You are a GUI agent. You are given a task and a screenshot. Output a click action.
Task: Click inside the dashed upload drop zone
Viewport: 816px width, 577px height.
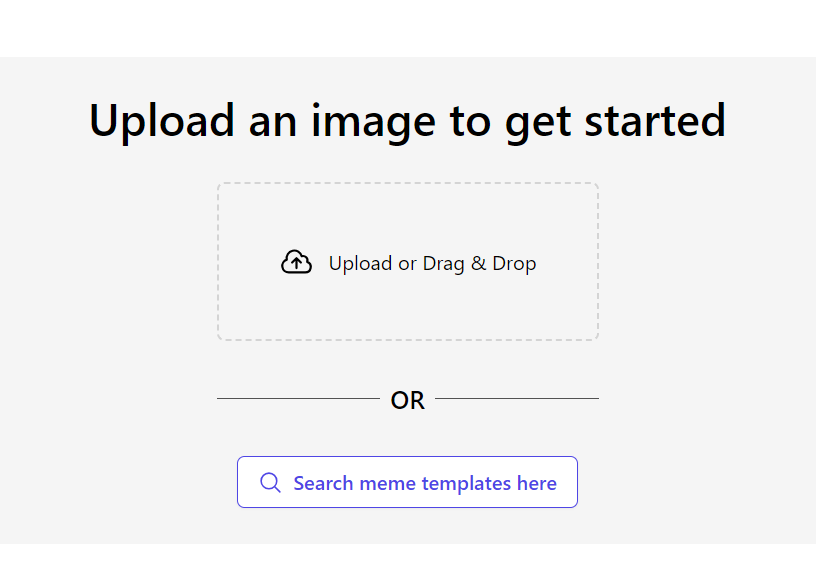(408, 262)
